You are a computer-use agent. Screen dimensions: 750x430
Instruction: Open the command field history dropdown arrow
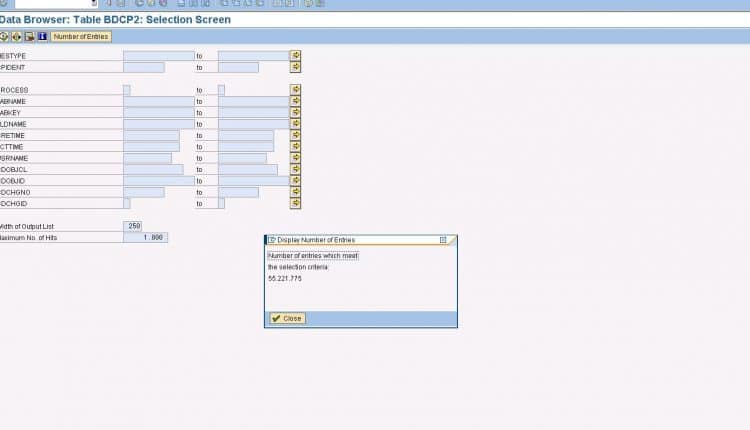click(94, 3)
